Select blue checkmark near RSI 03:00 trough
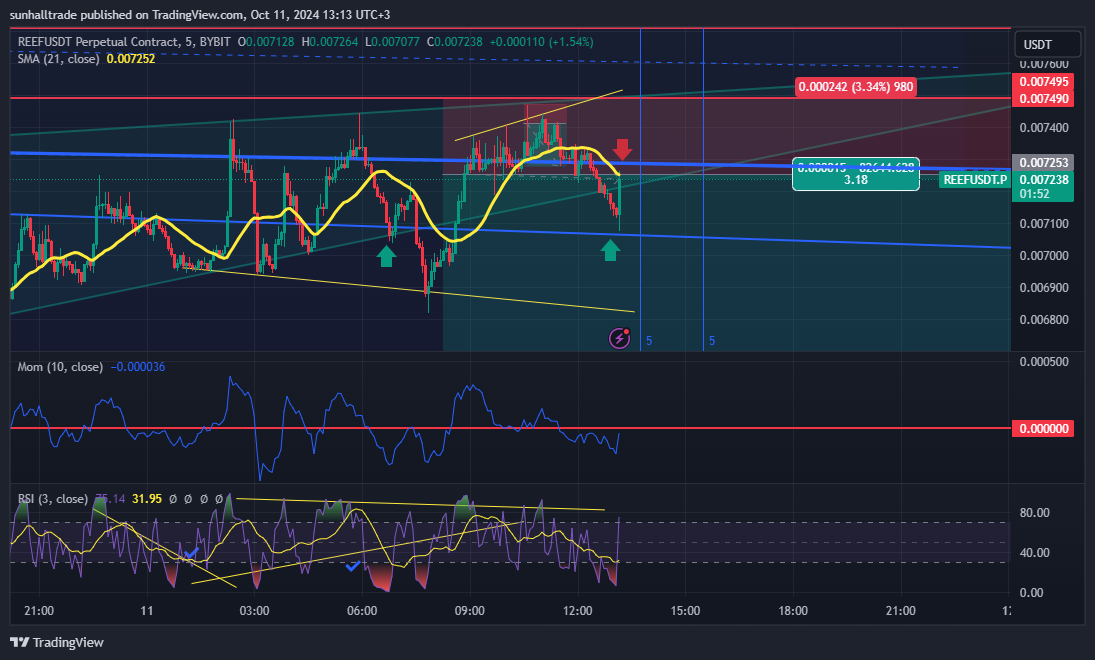The height and width of the screenshot is (660, 1095). [191, 554]
